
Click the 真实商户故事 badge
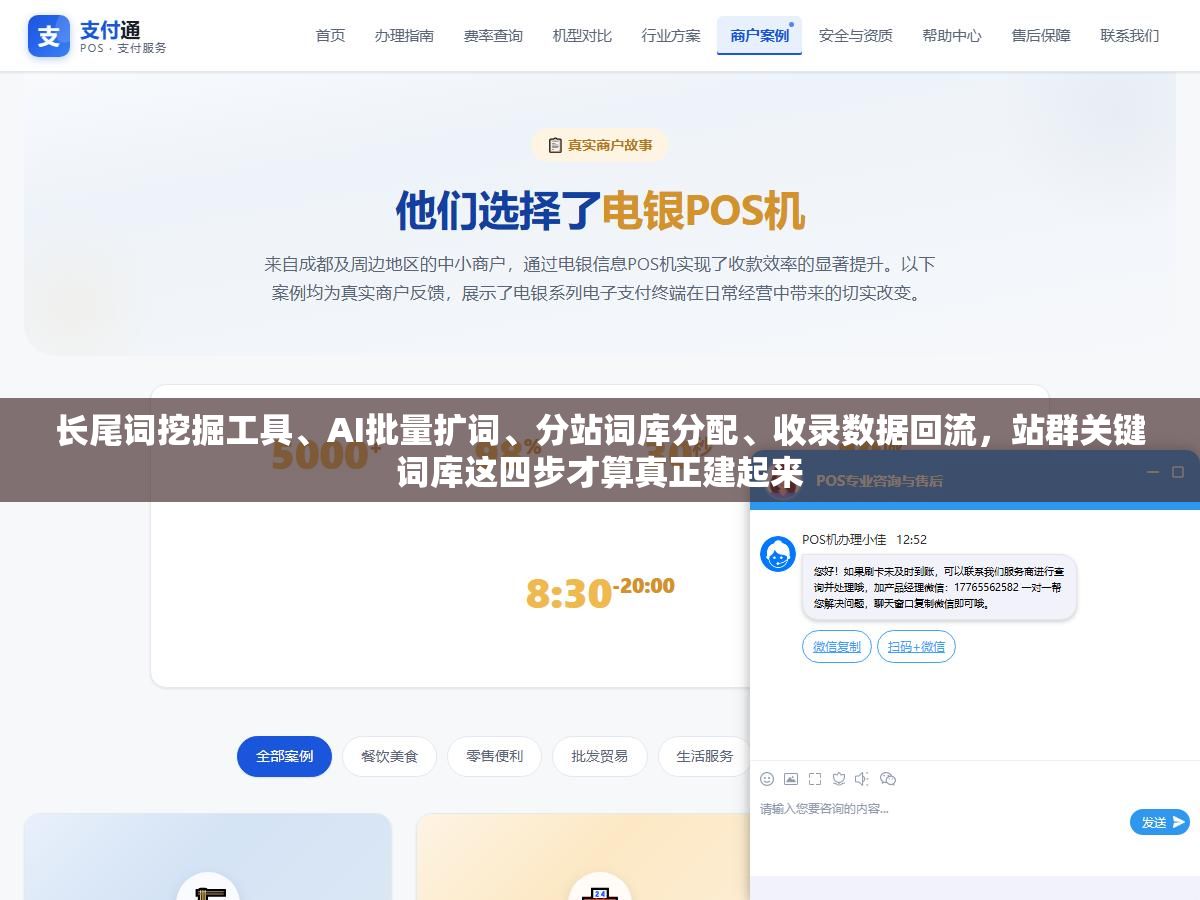[600, 145]
